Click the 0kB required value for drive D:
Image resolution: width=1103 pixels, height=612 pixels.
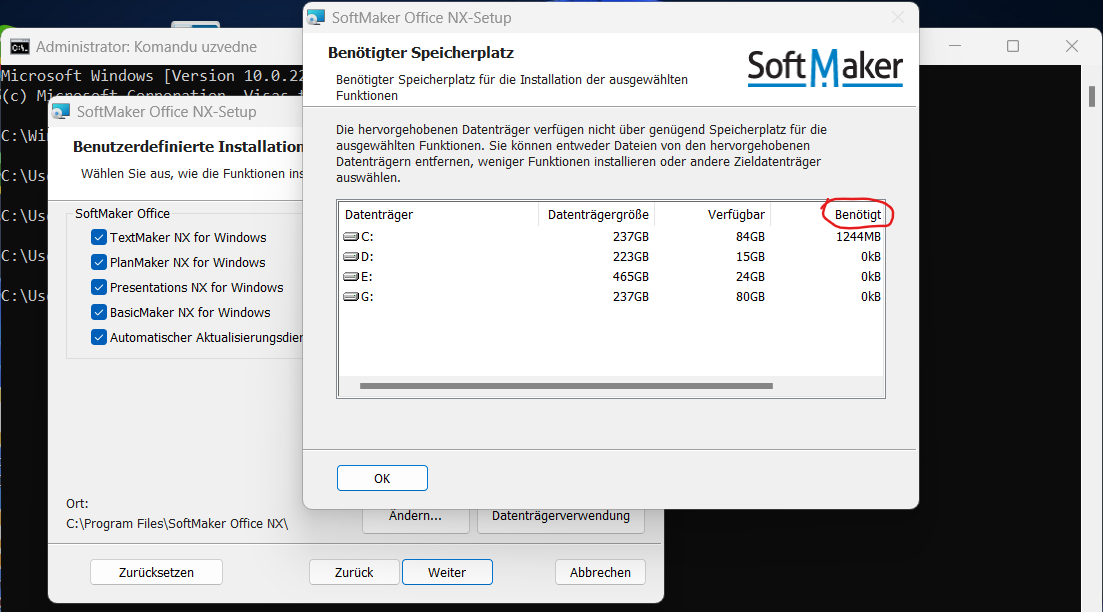click(x=871, y=257)
